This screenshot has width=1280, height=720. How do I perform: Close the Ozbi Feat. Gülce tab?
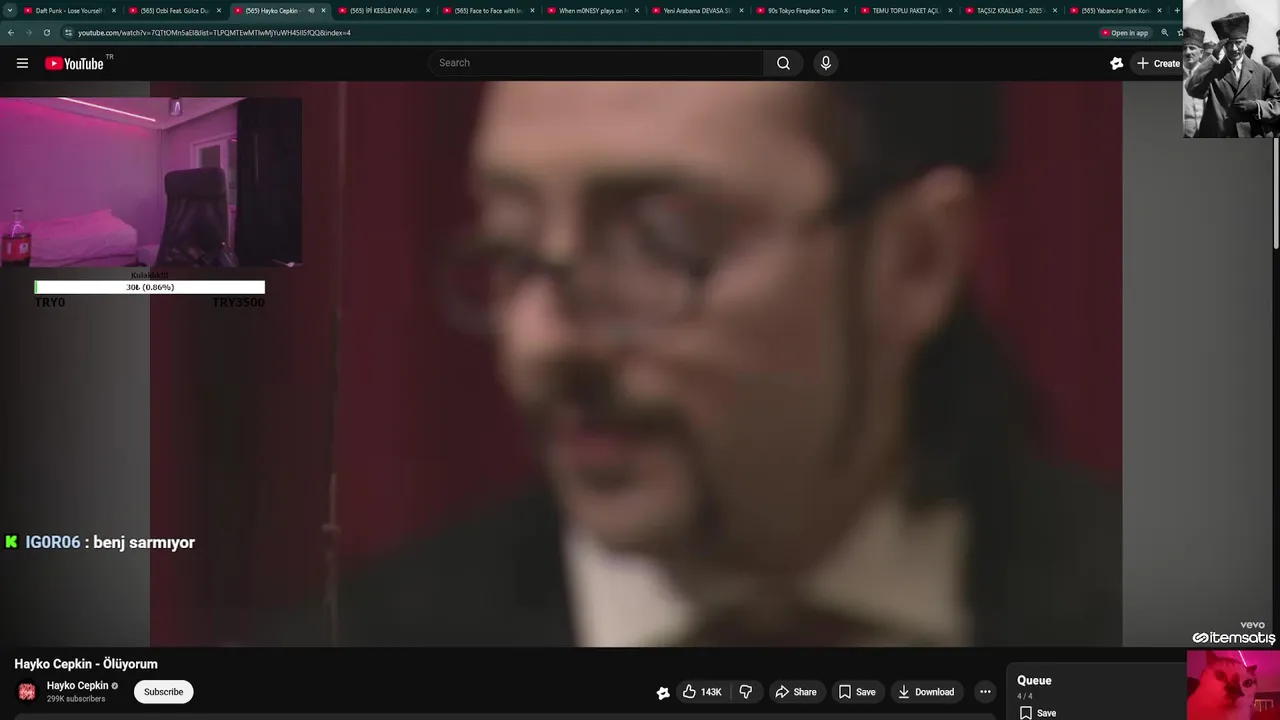tap(219, 11)
